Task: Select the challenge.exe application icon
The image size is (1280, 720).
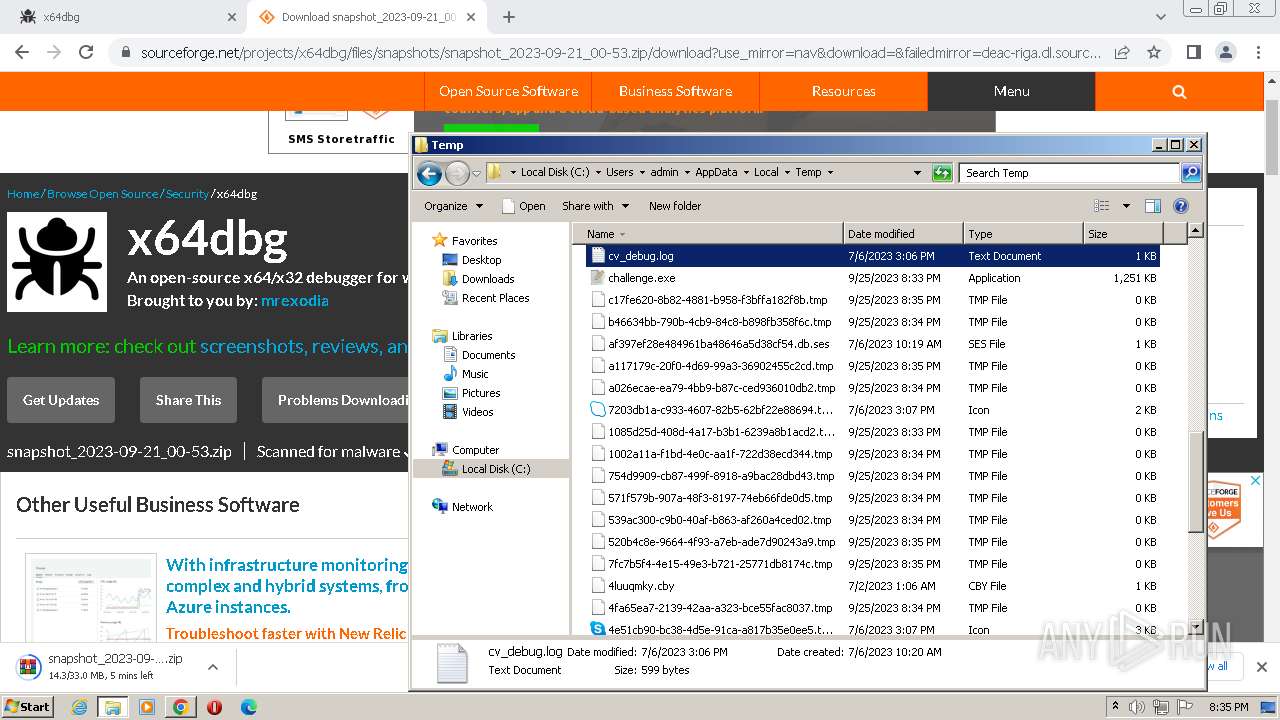Action: coord(598,278)
